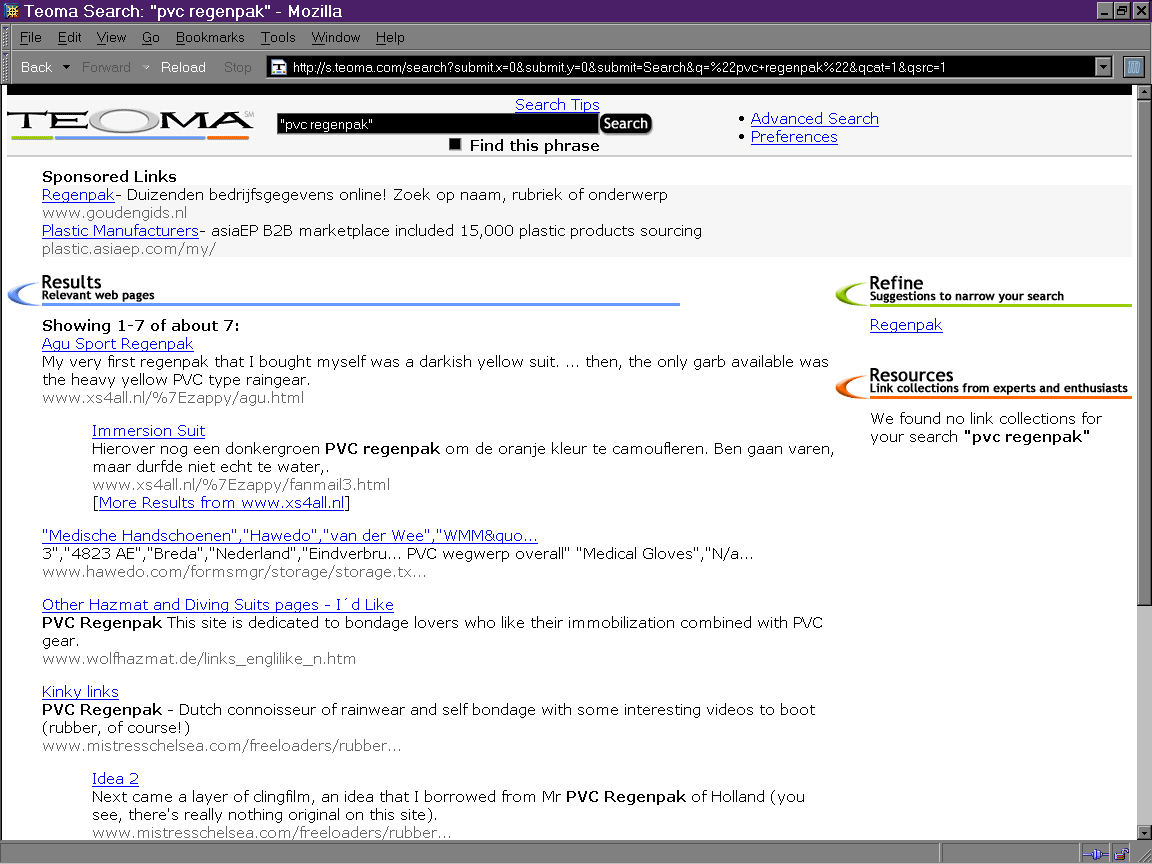
Task: Click the Teoma search query input field
Action: tap(438, 123)
